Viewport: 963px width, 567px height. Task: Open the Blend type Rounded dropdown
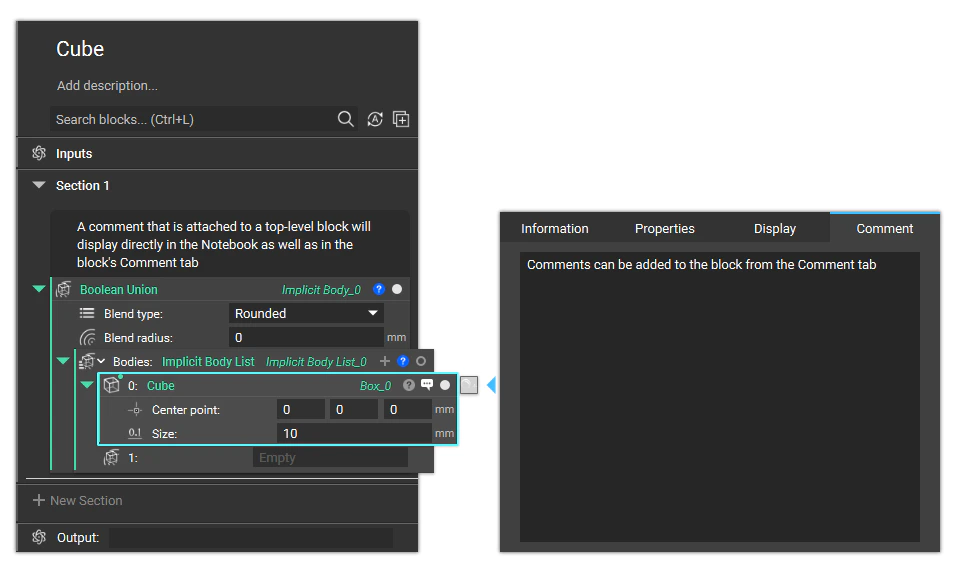click(306, 313)
